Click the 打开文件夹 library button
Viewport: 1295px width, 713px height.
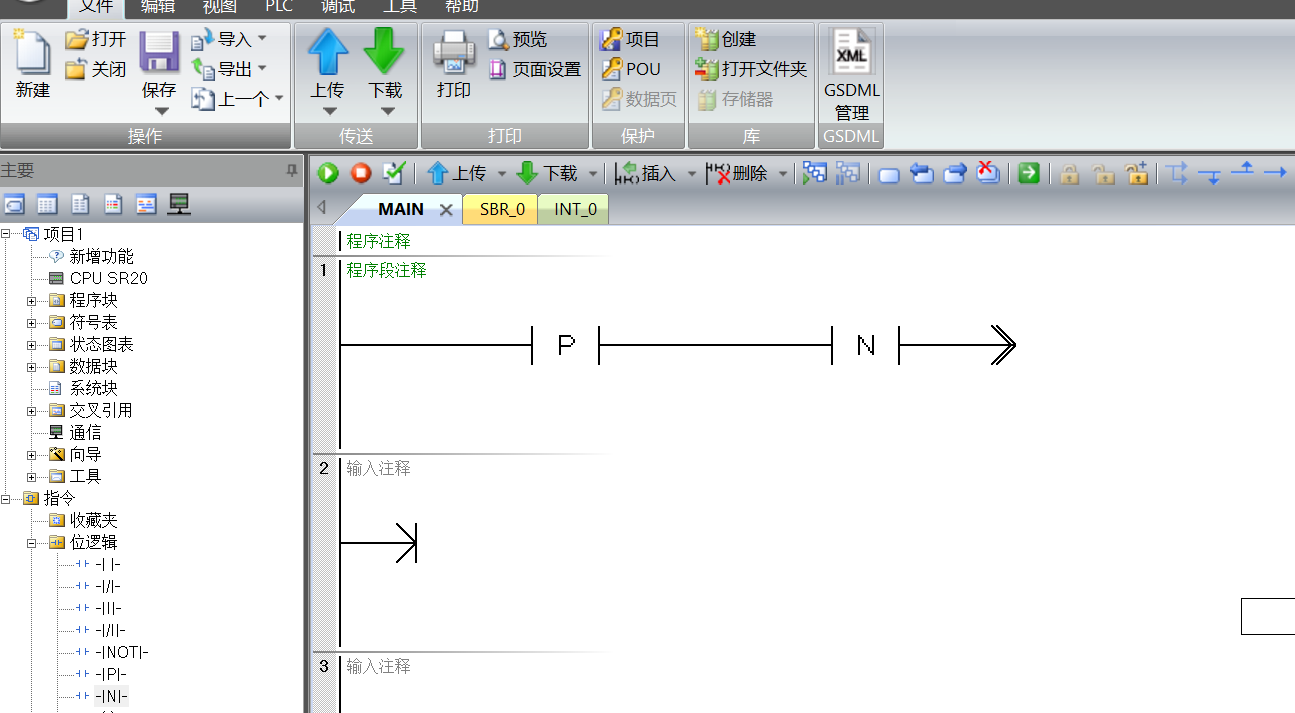pos(752,69)
